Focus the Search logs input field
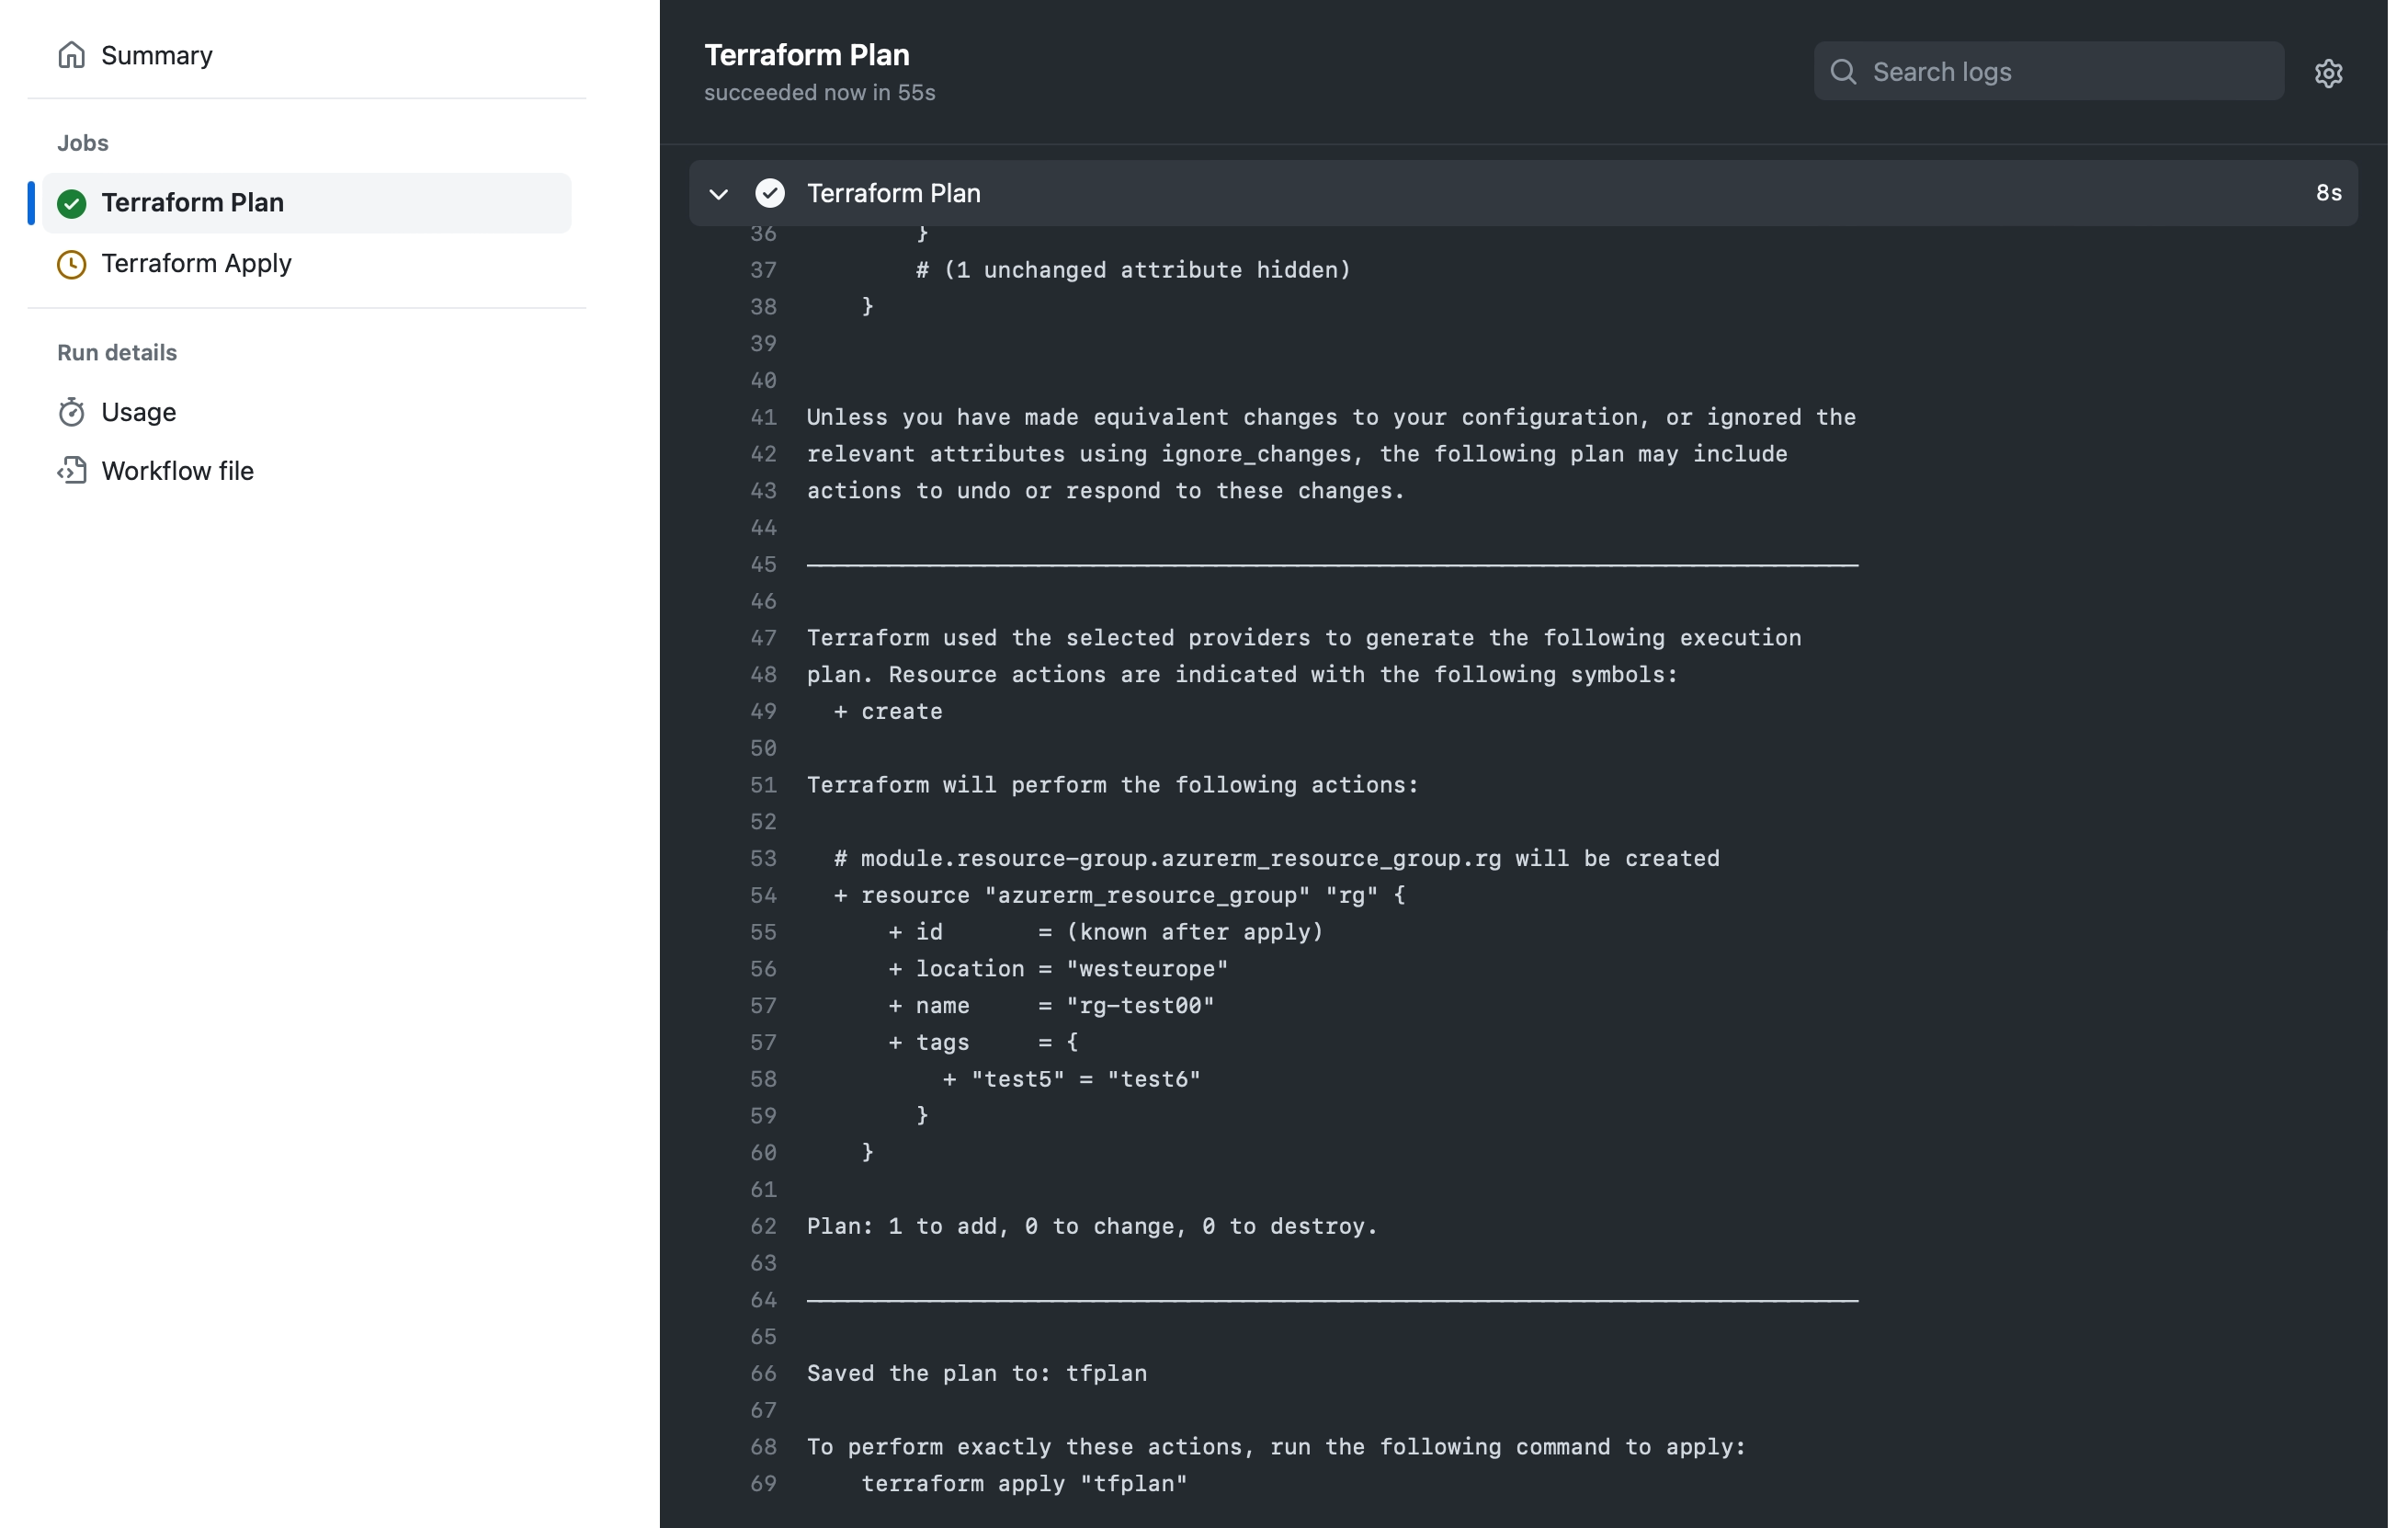The width and height of the screenshot is (2408, 1528). pos(2049,72)
